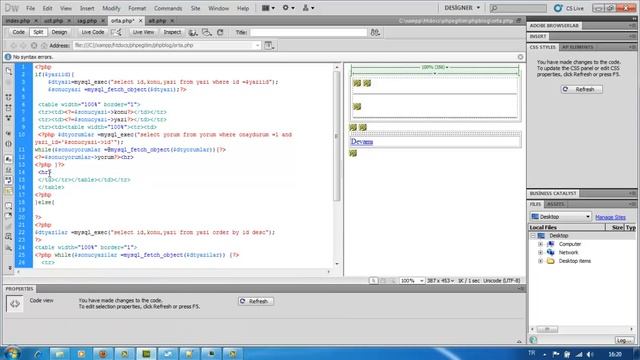Click the Balance Braces coding icon
The width and height of the screenshot is (640, 360).
click(9, 144)
